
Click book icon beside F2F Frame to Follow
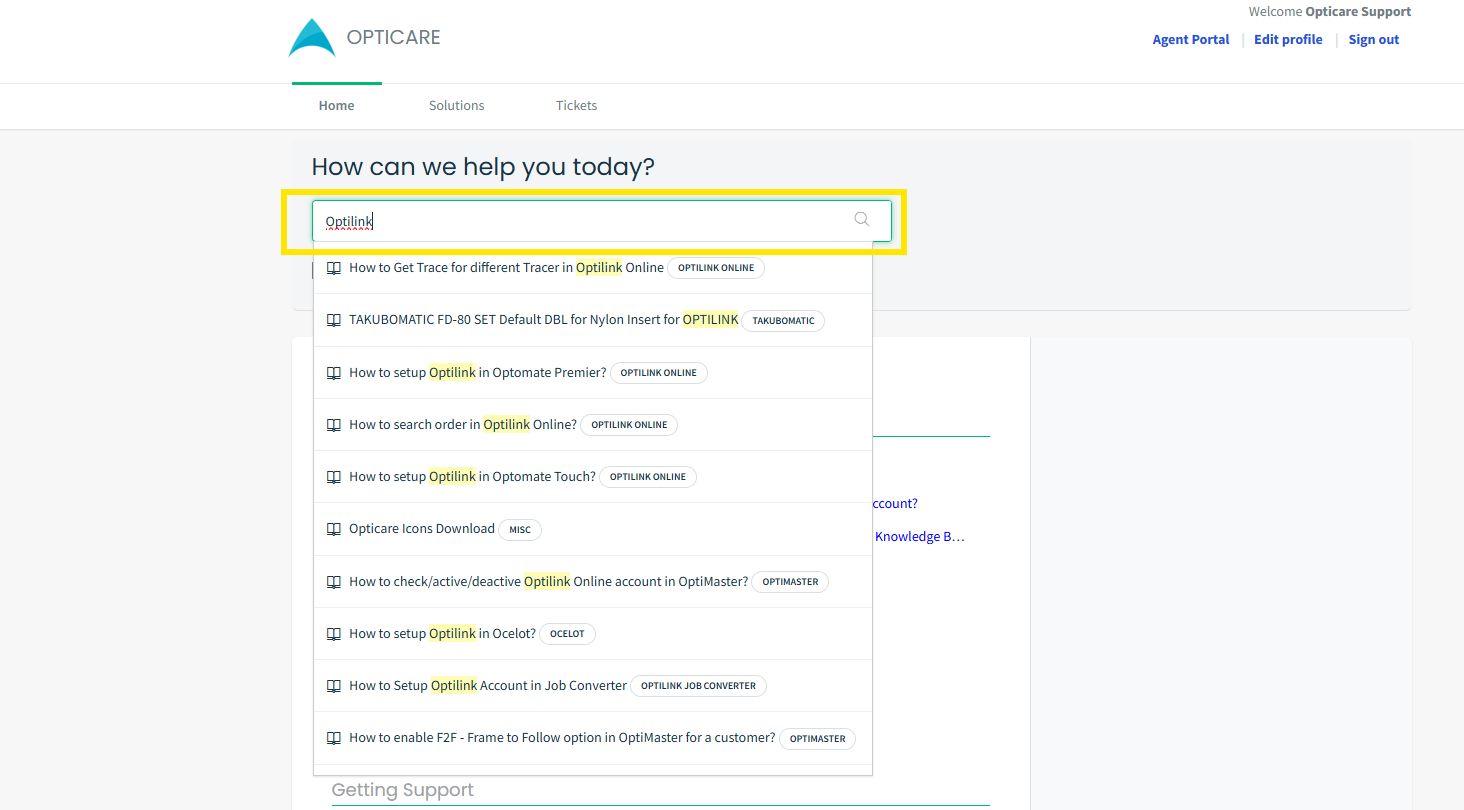[334, 738]
